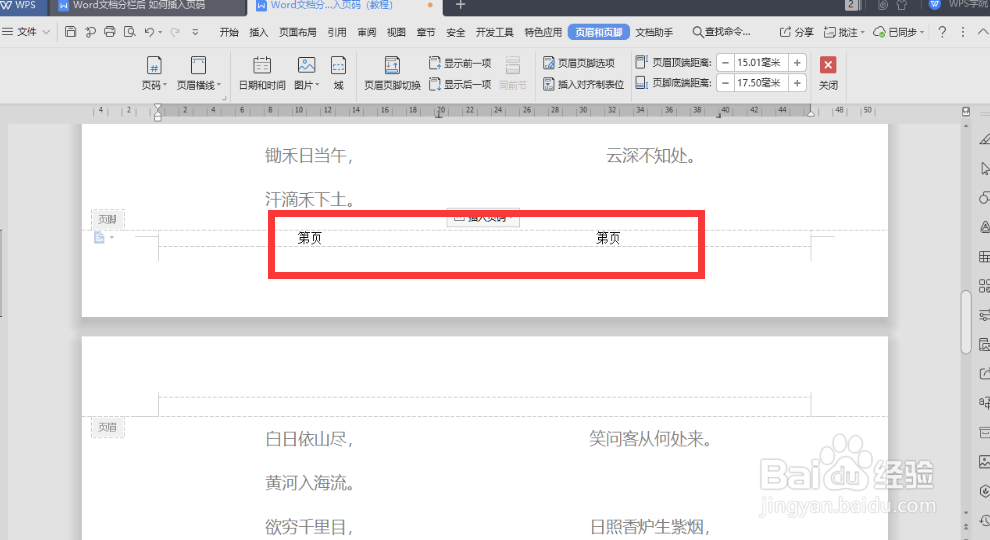
Task: Expand the arrow next to 文件
Action: [46, 32]
